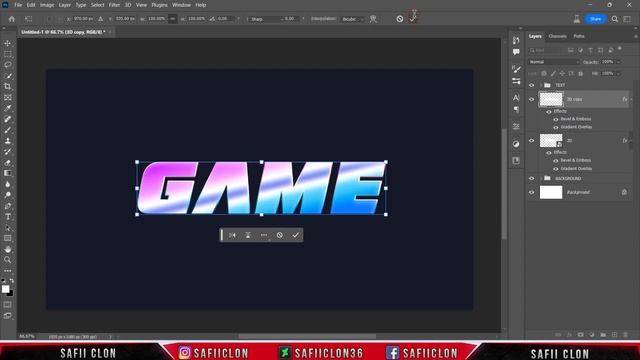Image resolution: width=640 pixels, height=360 pixels.
Task: Select the Eyedropper tool
Action: 8,108
